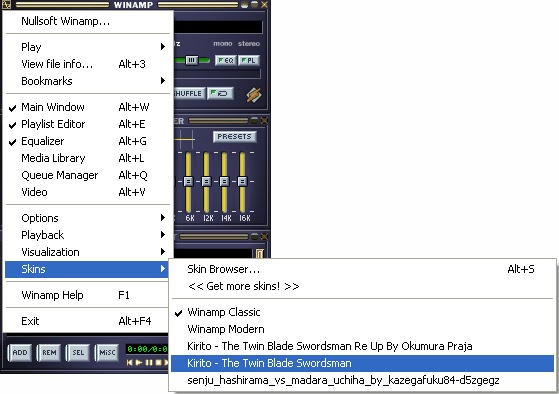The width and height of the screenshot is (559, 394).
Task: Toggle the EQ button in main window
Action: point(226,61)
